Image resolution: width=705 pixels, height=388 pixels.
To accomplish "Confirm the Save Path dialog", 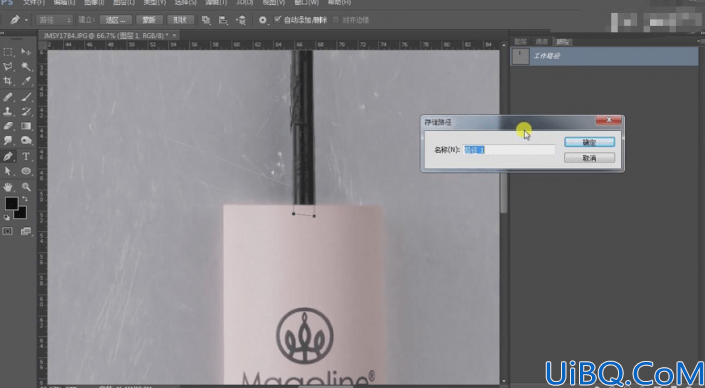I will click(589, 142).
